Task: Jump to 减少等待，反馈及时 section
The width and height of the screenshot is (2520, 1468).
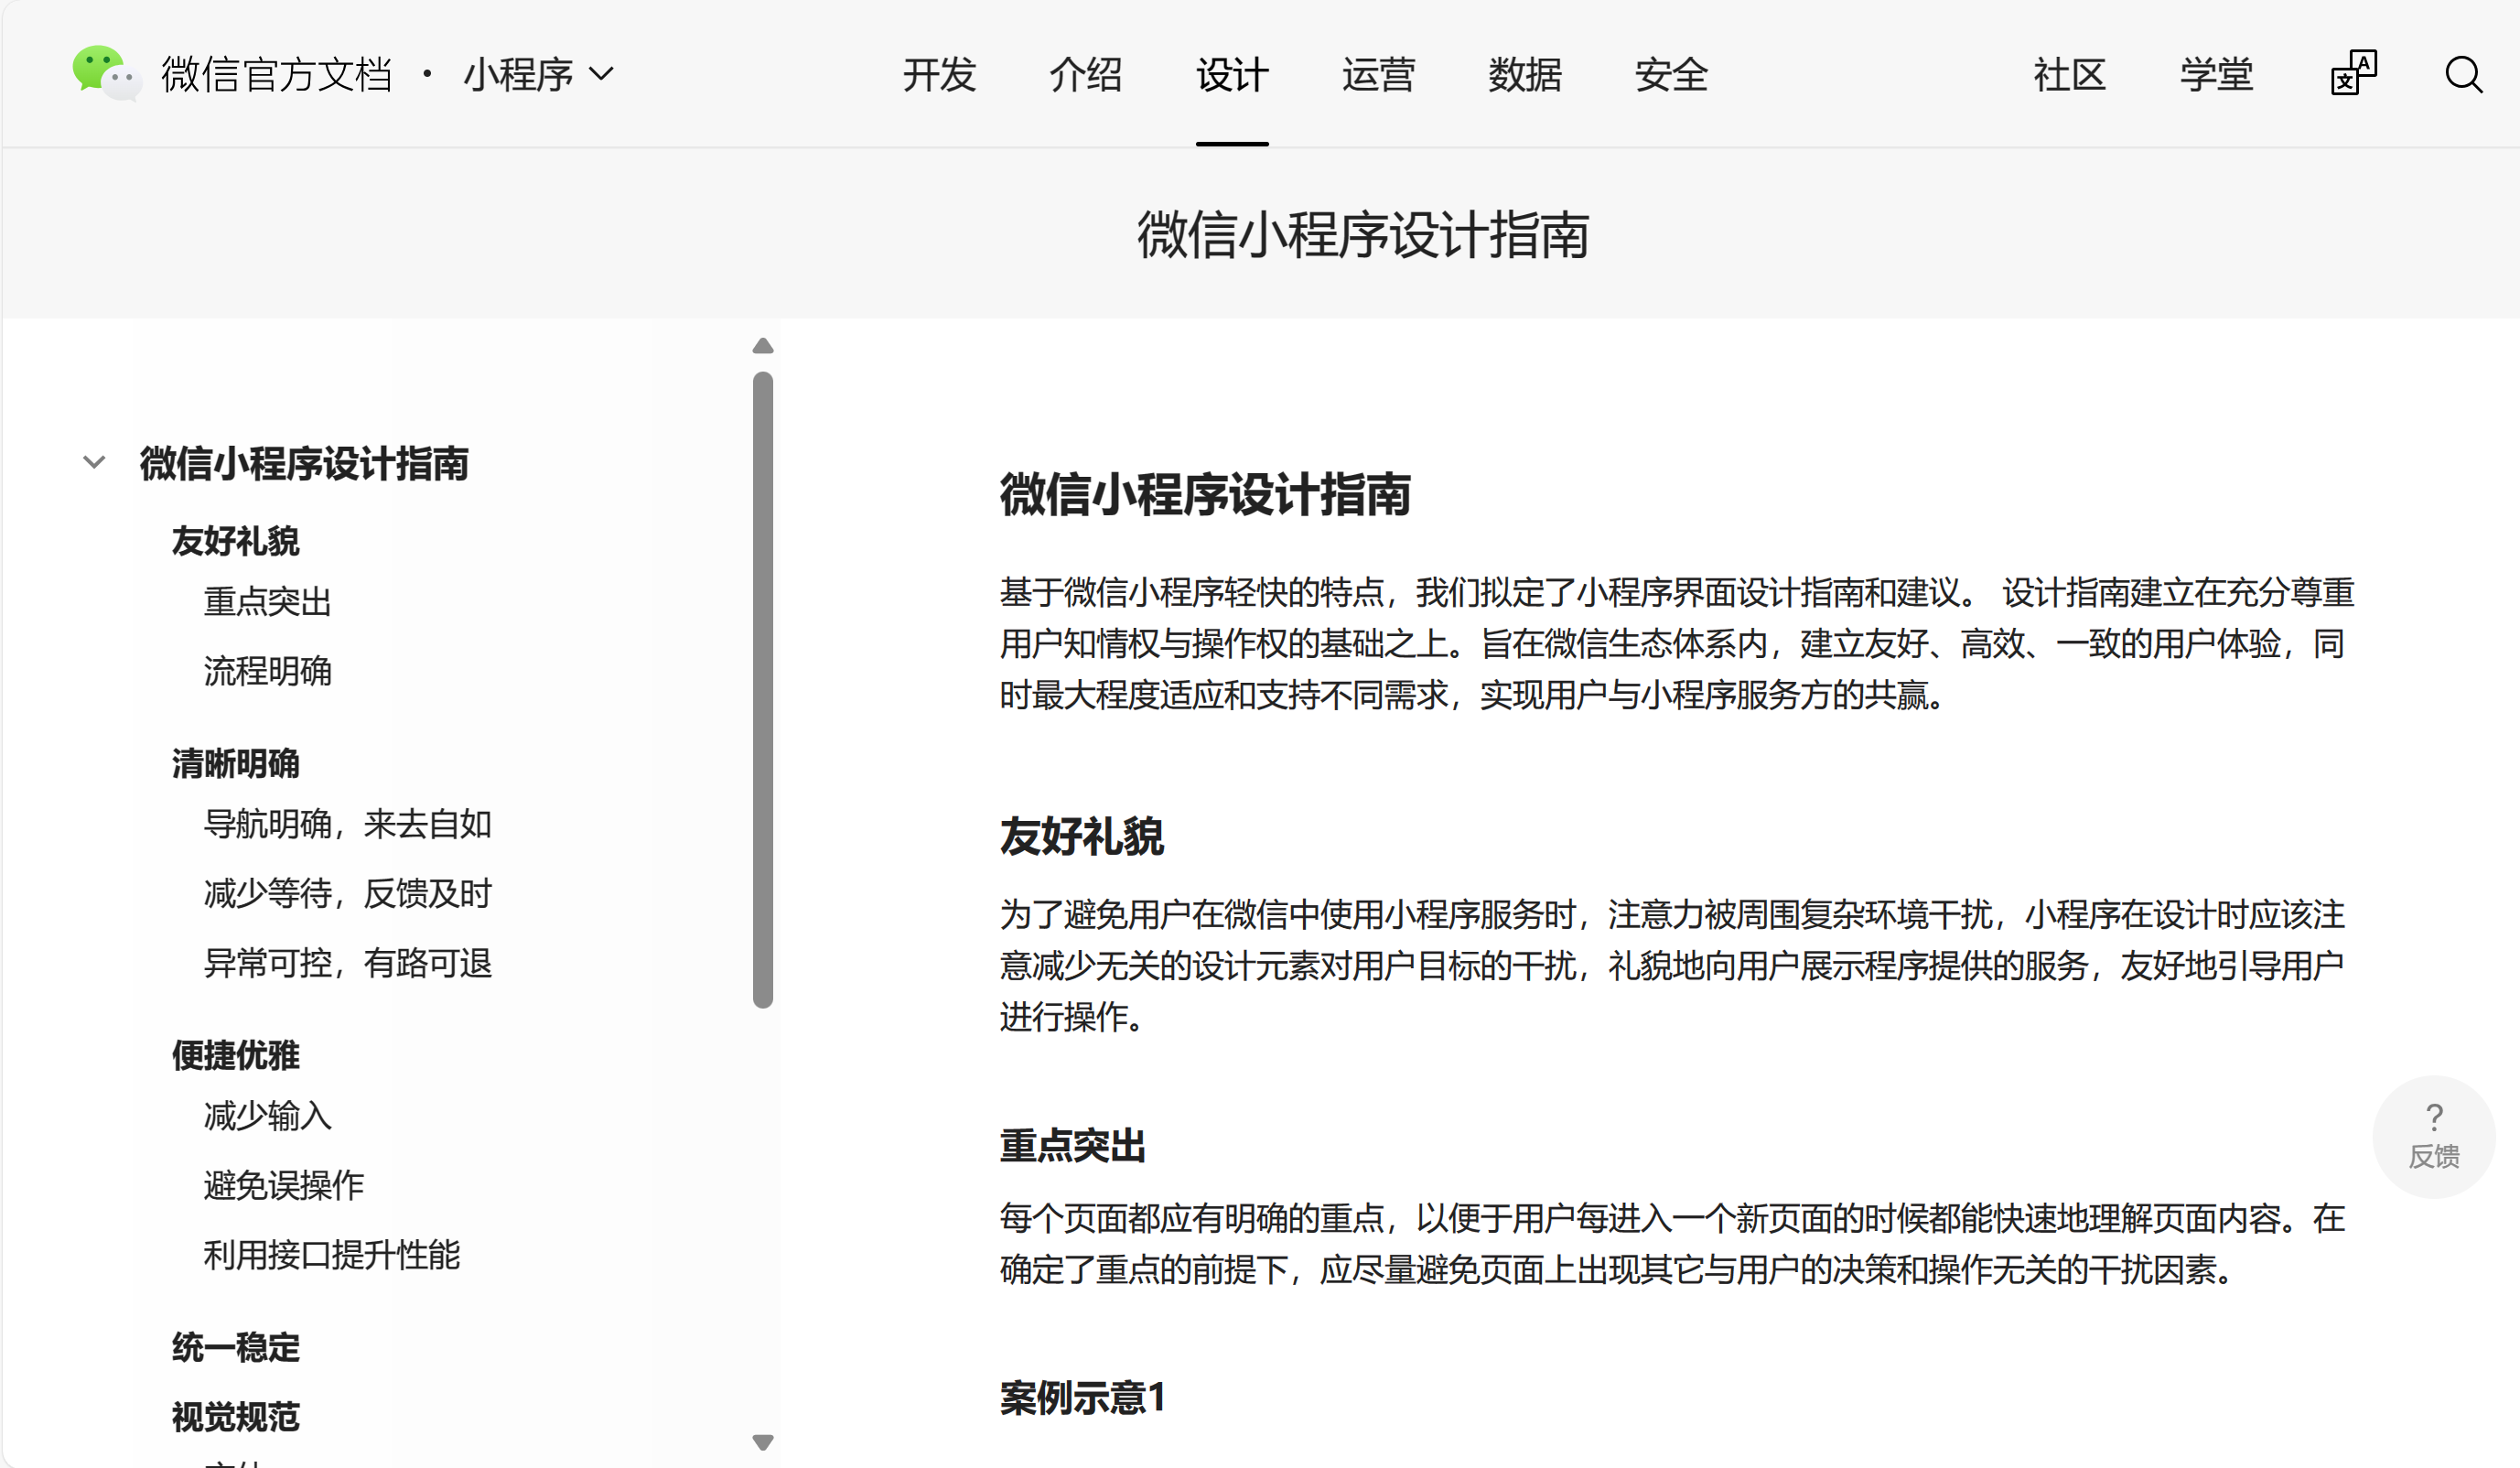Action: click(x=347, y=893)
